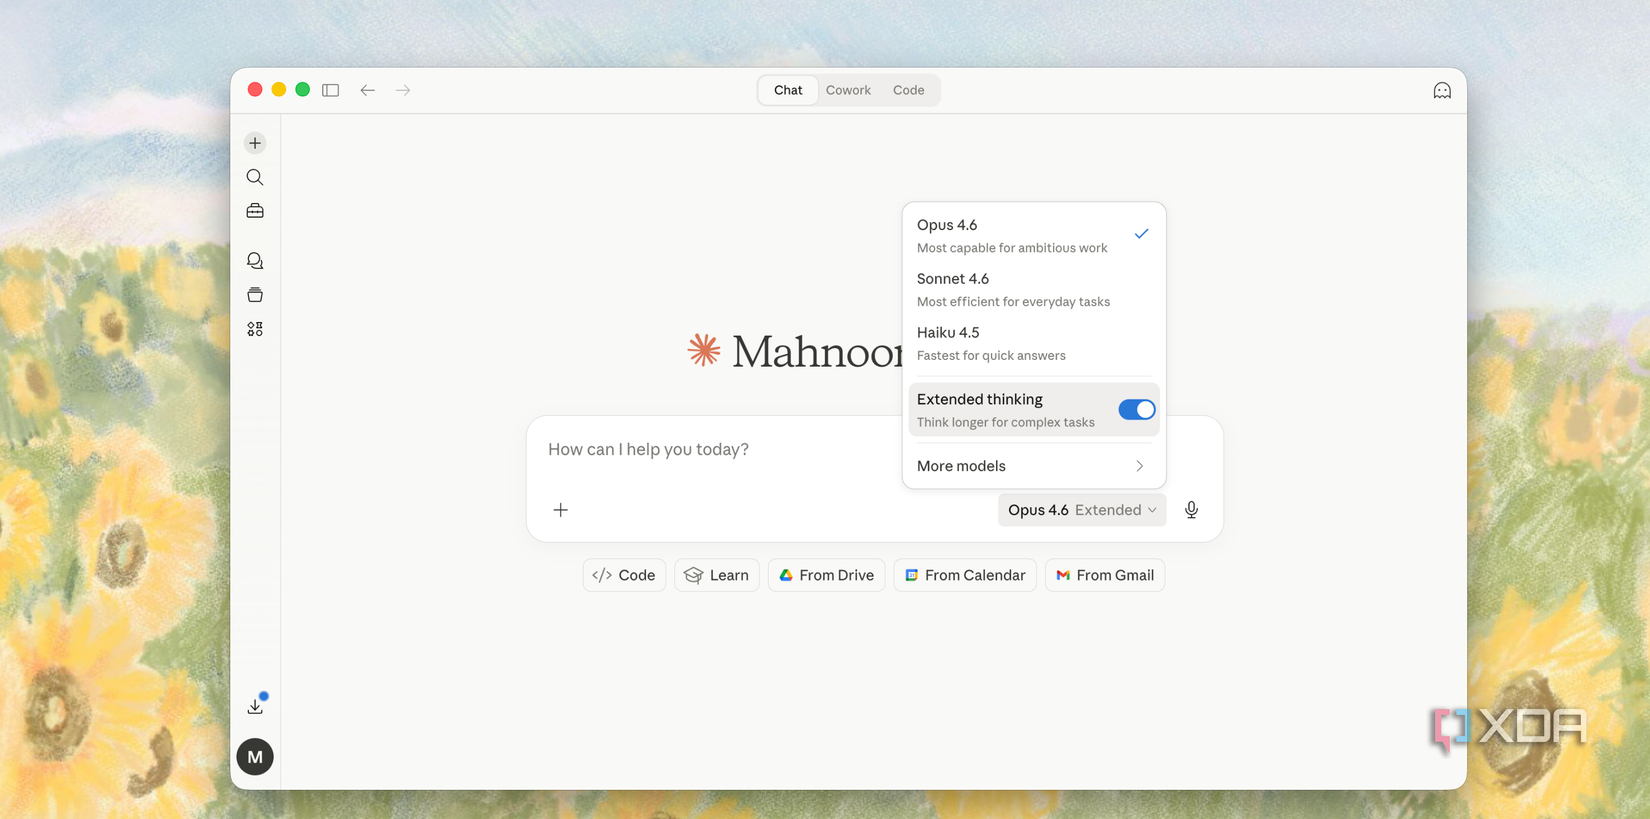Open the M profile avatar
Screen dimensions: 1650x819
point(255,757)
